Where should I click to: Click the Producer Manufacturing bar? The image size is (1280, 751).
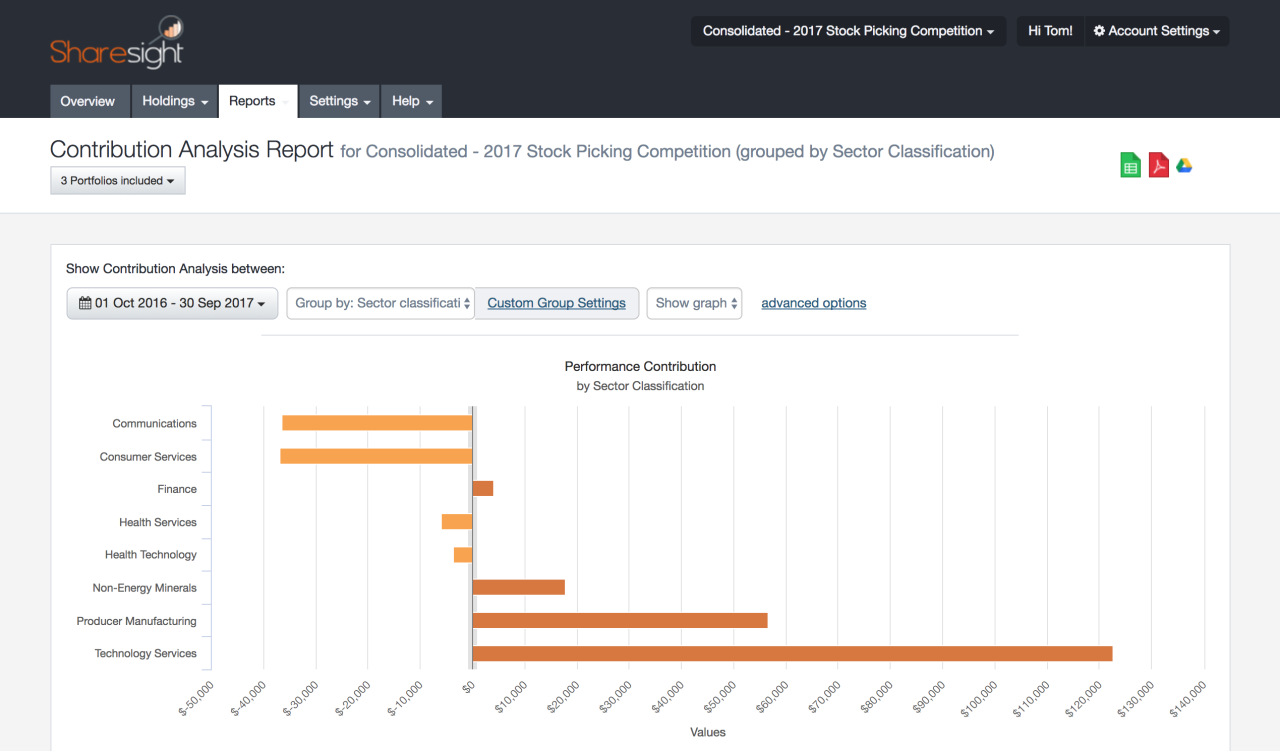pos(620,620)
